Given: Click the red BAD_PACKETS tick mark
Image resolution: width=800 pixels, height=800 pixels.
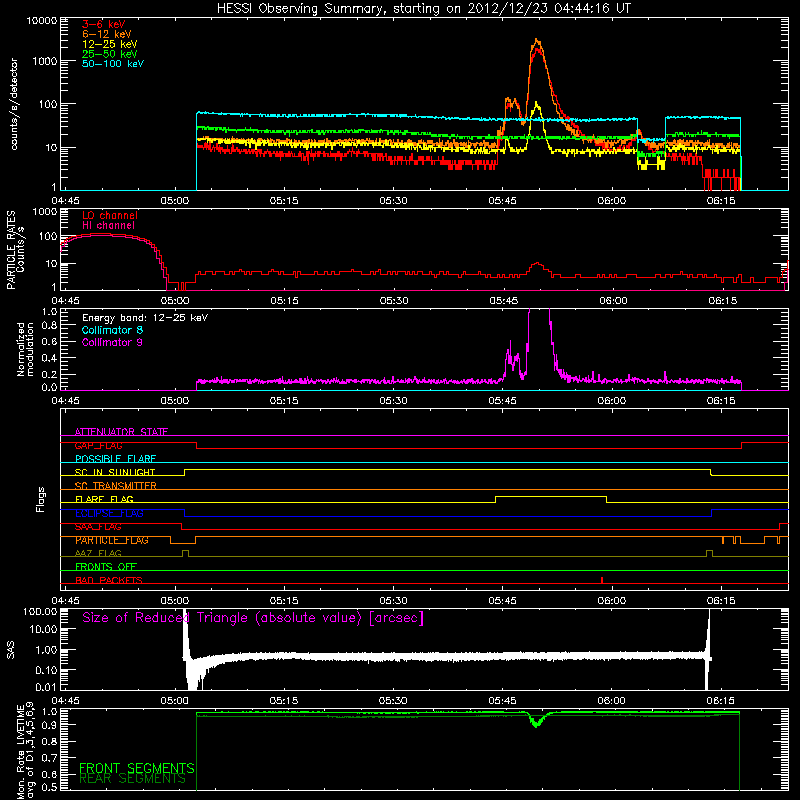Looking at the screenshot, I should click(x=602, y=580).
